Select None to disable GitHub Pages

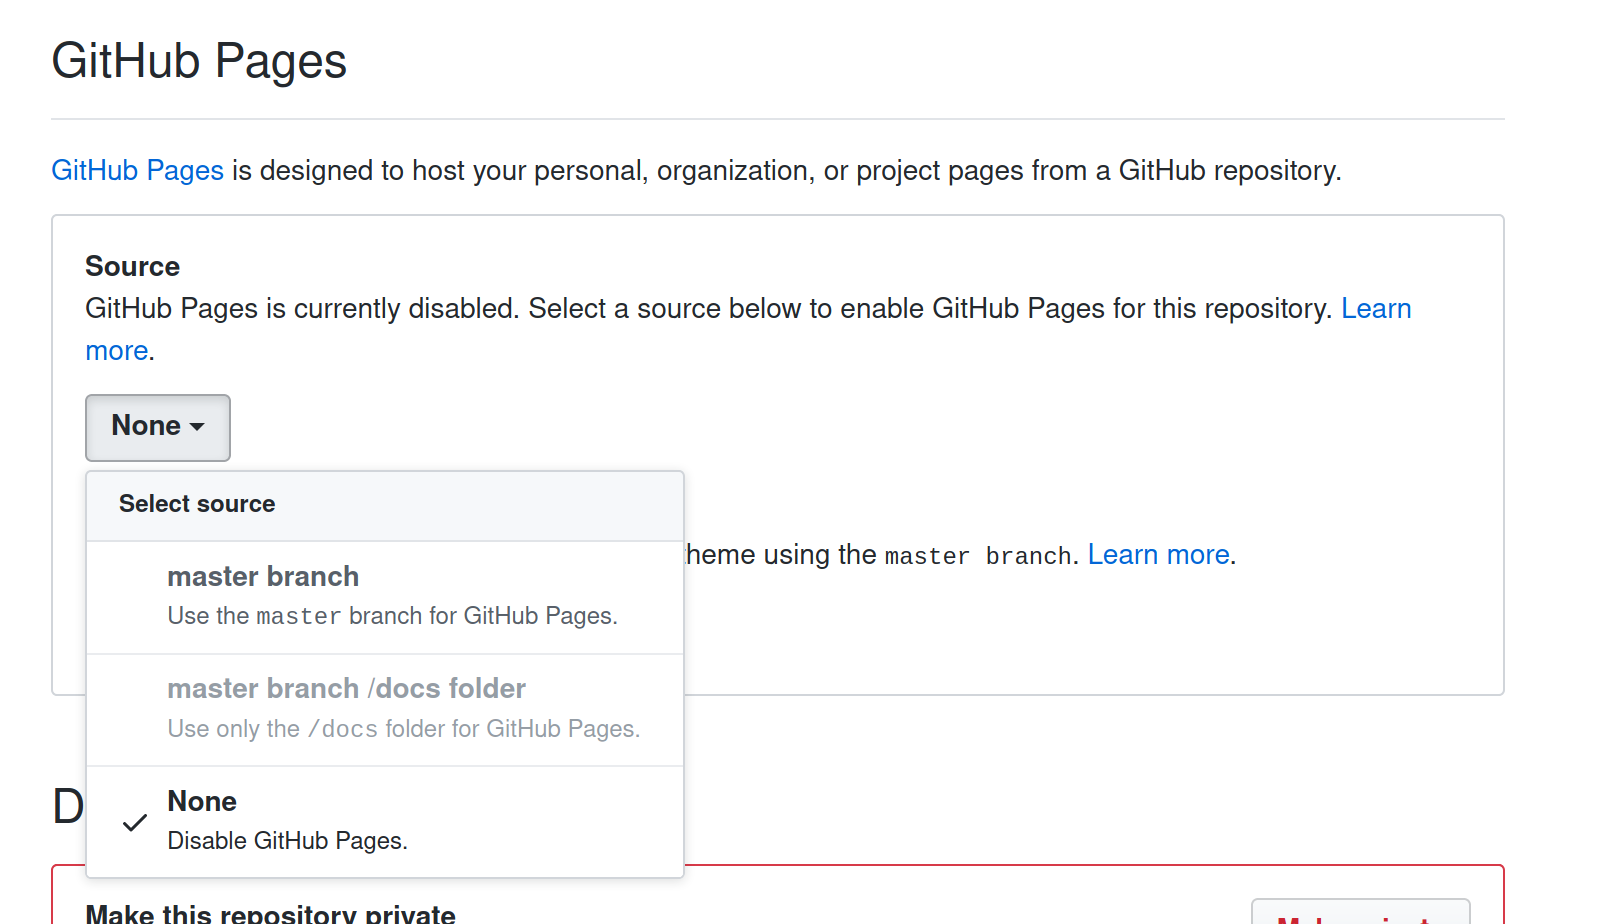coord(385,822)
